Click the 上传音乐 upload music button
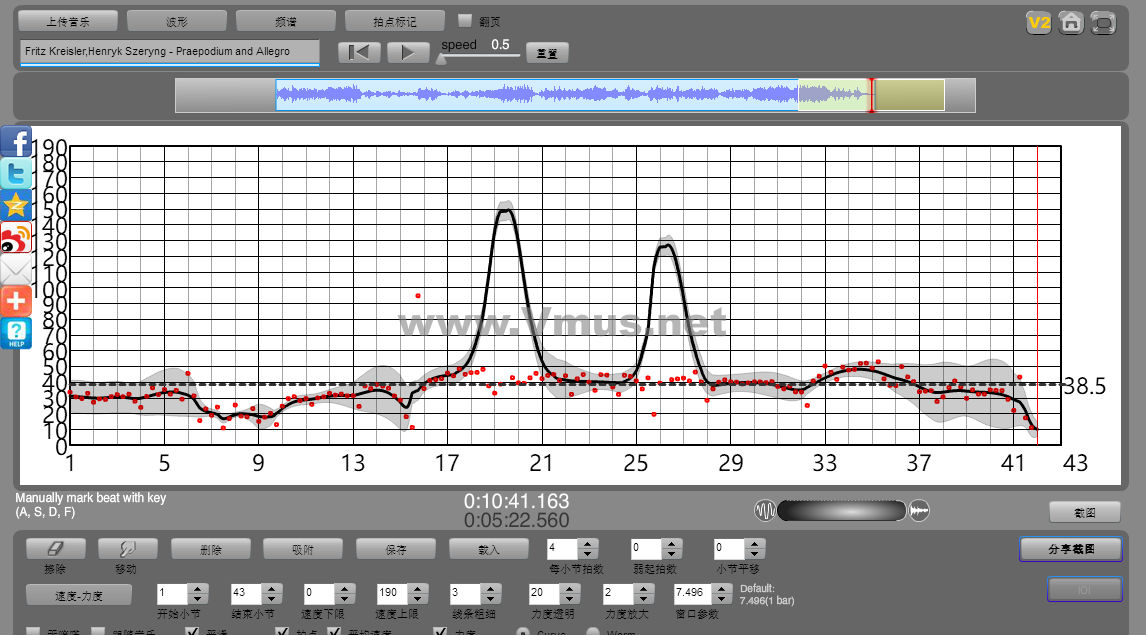Image resolution: width=1146 pixels, height=635 pixels. click(68, 21)
